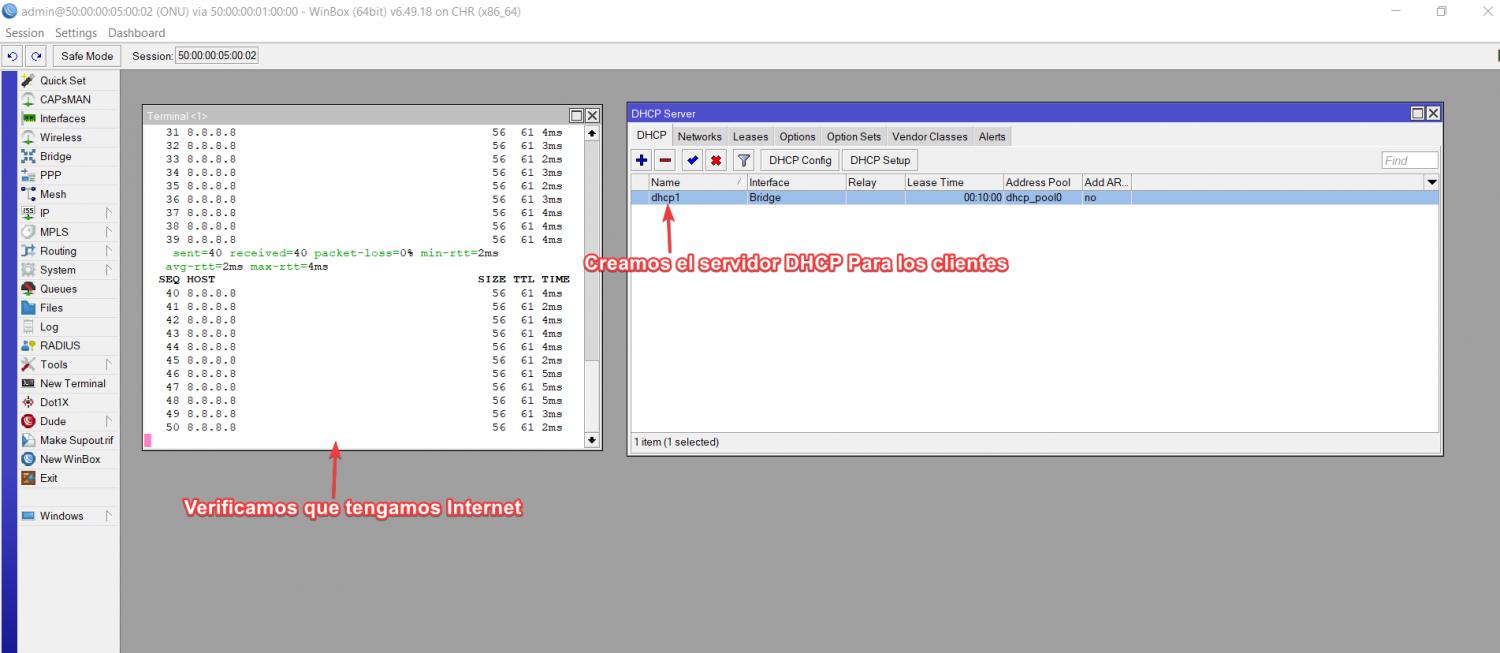1500x653 pixels.
Task: Open Interfaces in the sidebar
Action: tap(62, 119)
